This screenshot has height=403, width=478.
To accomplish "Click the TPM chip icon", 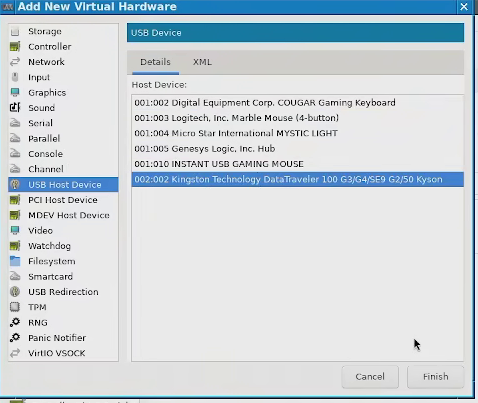I will point(15,307).
